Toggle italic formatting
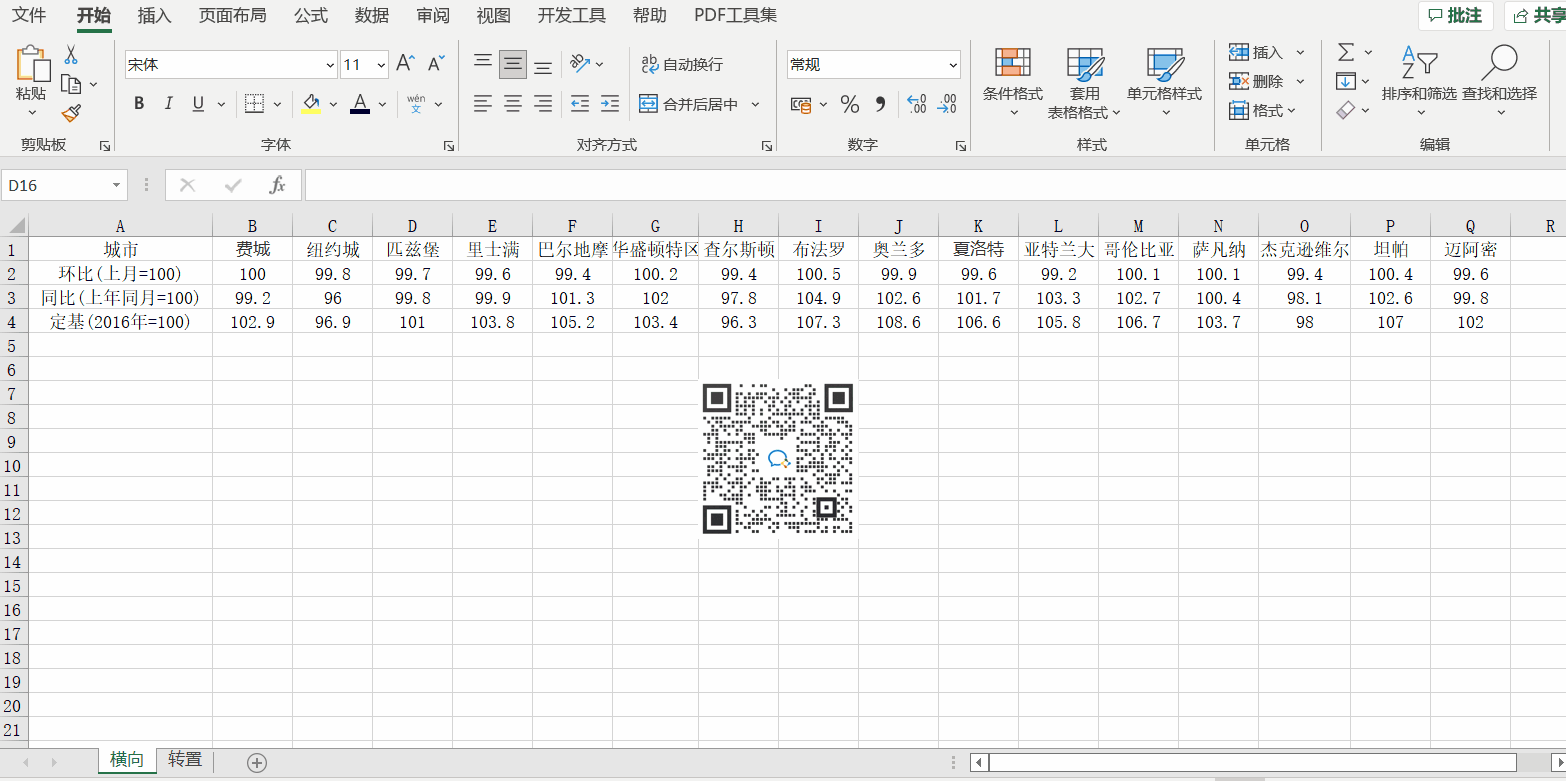This screenshot has height=781, width=1566. [168, 104]
